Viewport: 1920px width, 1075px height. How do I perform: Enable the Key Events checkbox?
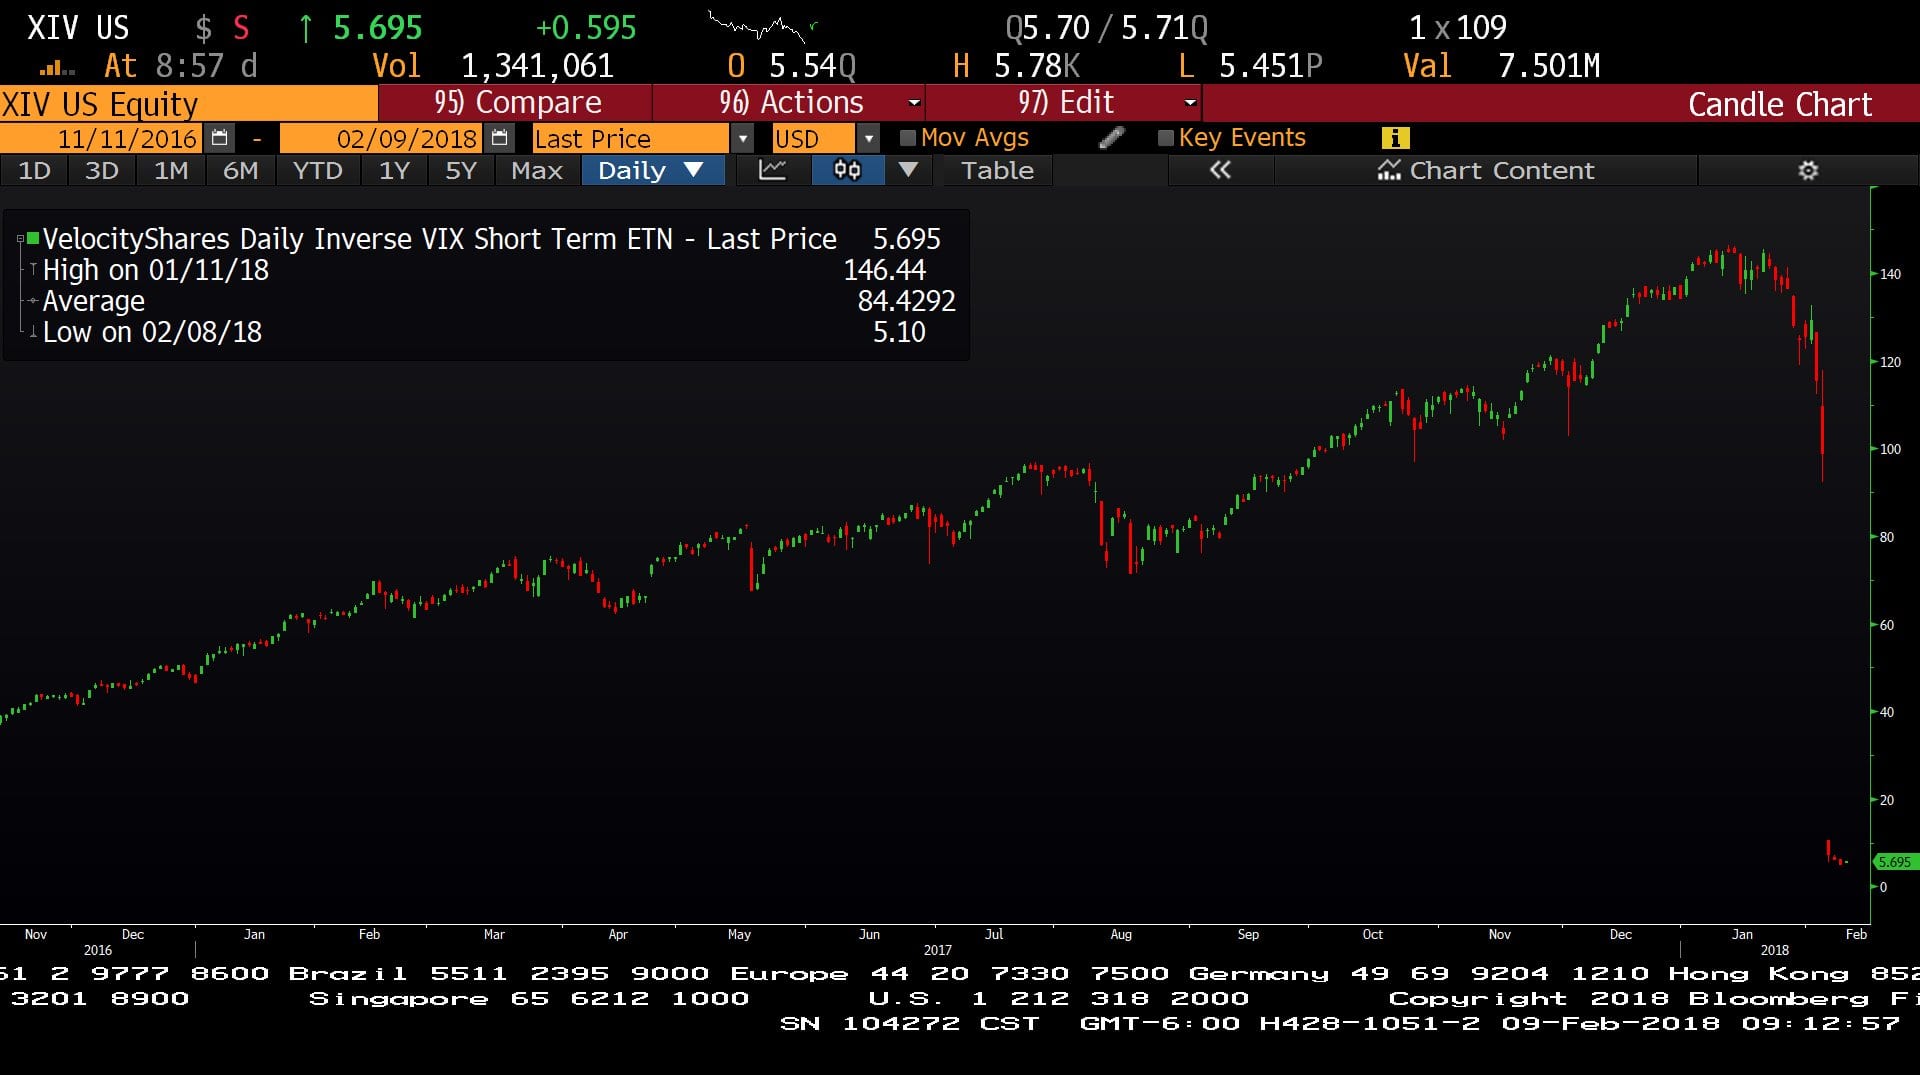[1165, 138]
